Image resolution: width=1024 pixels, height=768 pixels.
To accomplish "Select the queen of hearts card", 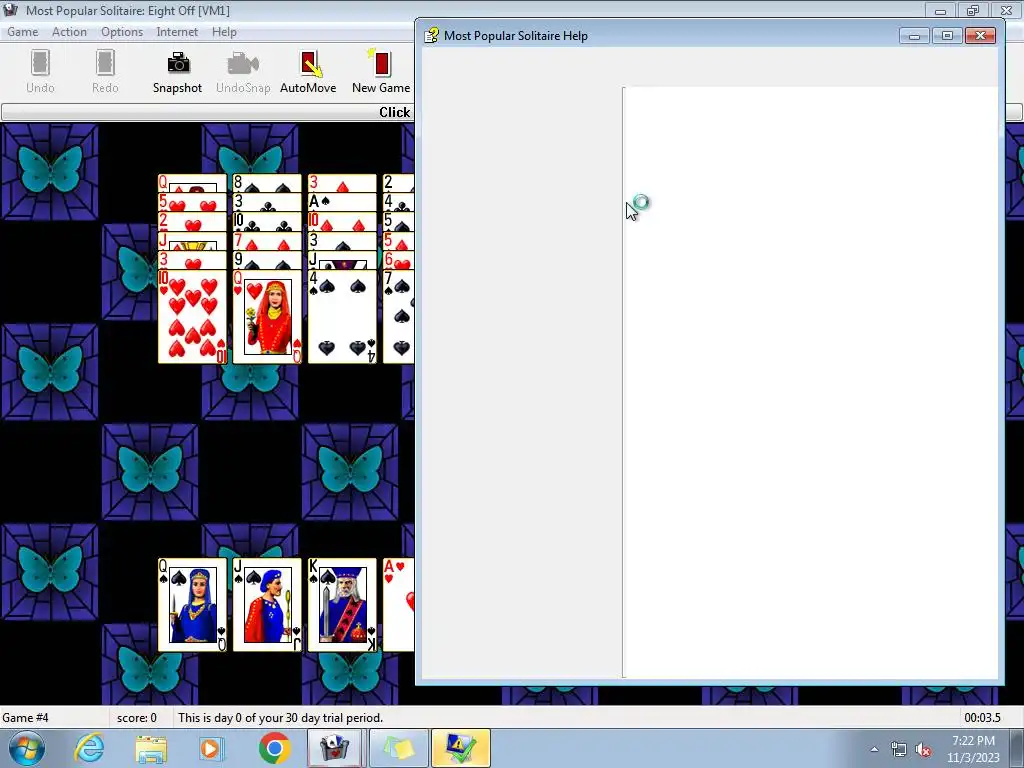I will 267,317.
